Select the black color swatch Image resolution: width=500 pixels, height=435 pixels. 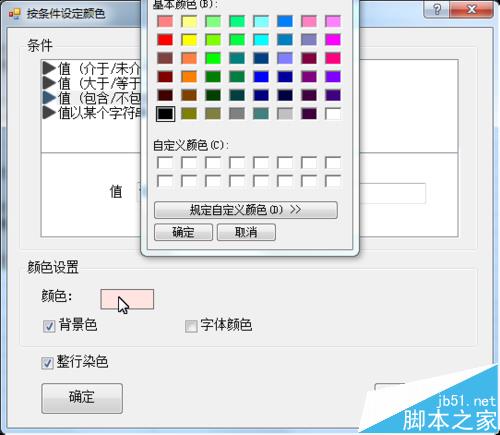click(x=165, y=114)
